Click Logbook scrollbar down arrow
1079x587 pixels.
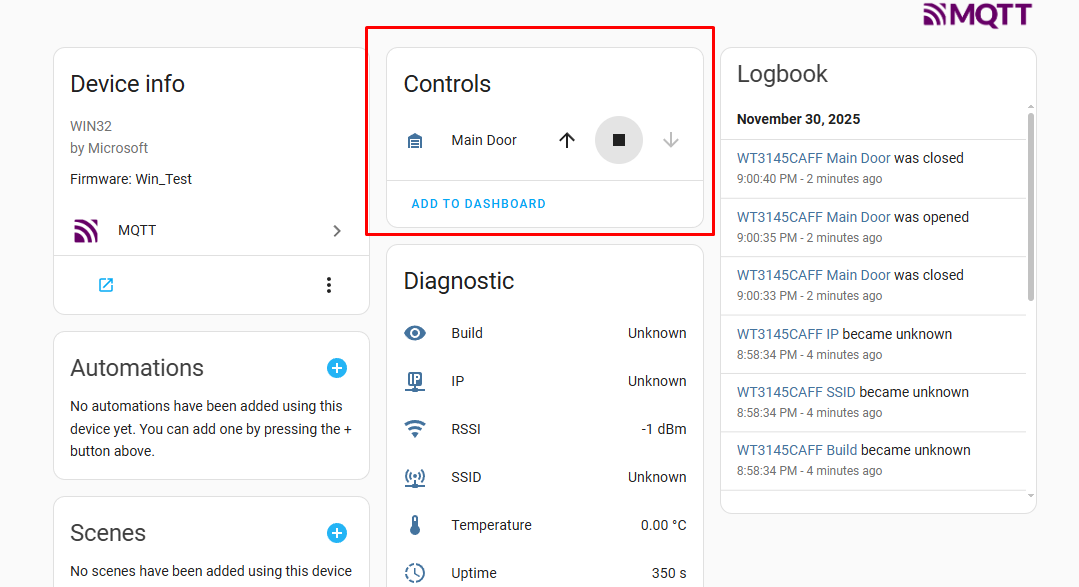1030,495
